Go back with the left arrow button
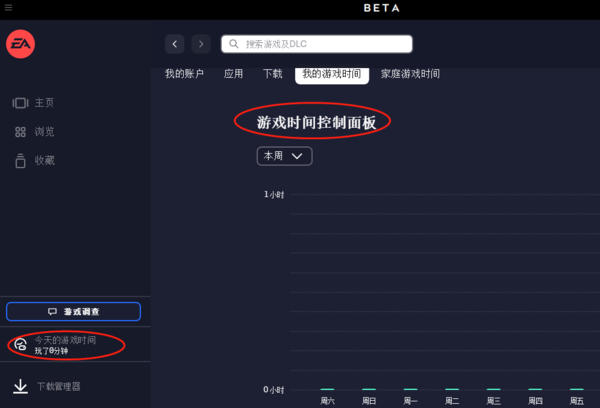Screen dimensions: 600x408 pos(175,44)
